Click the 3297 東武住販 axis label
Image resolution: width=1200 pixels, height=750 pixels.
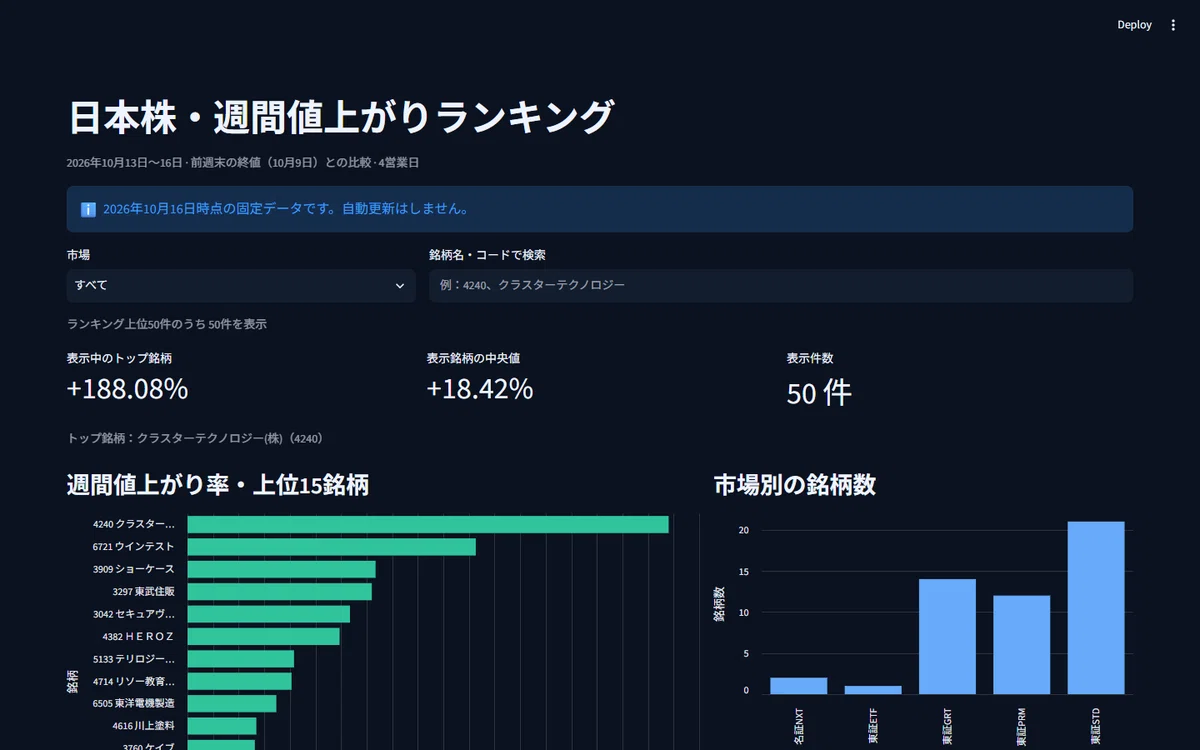[x=143, y=592]
